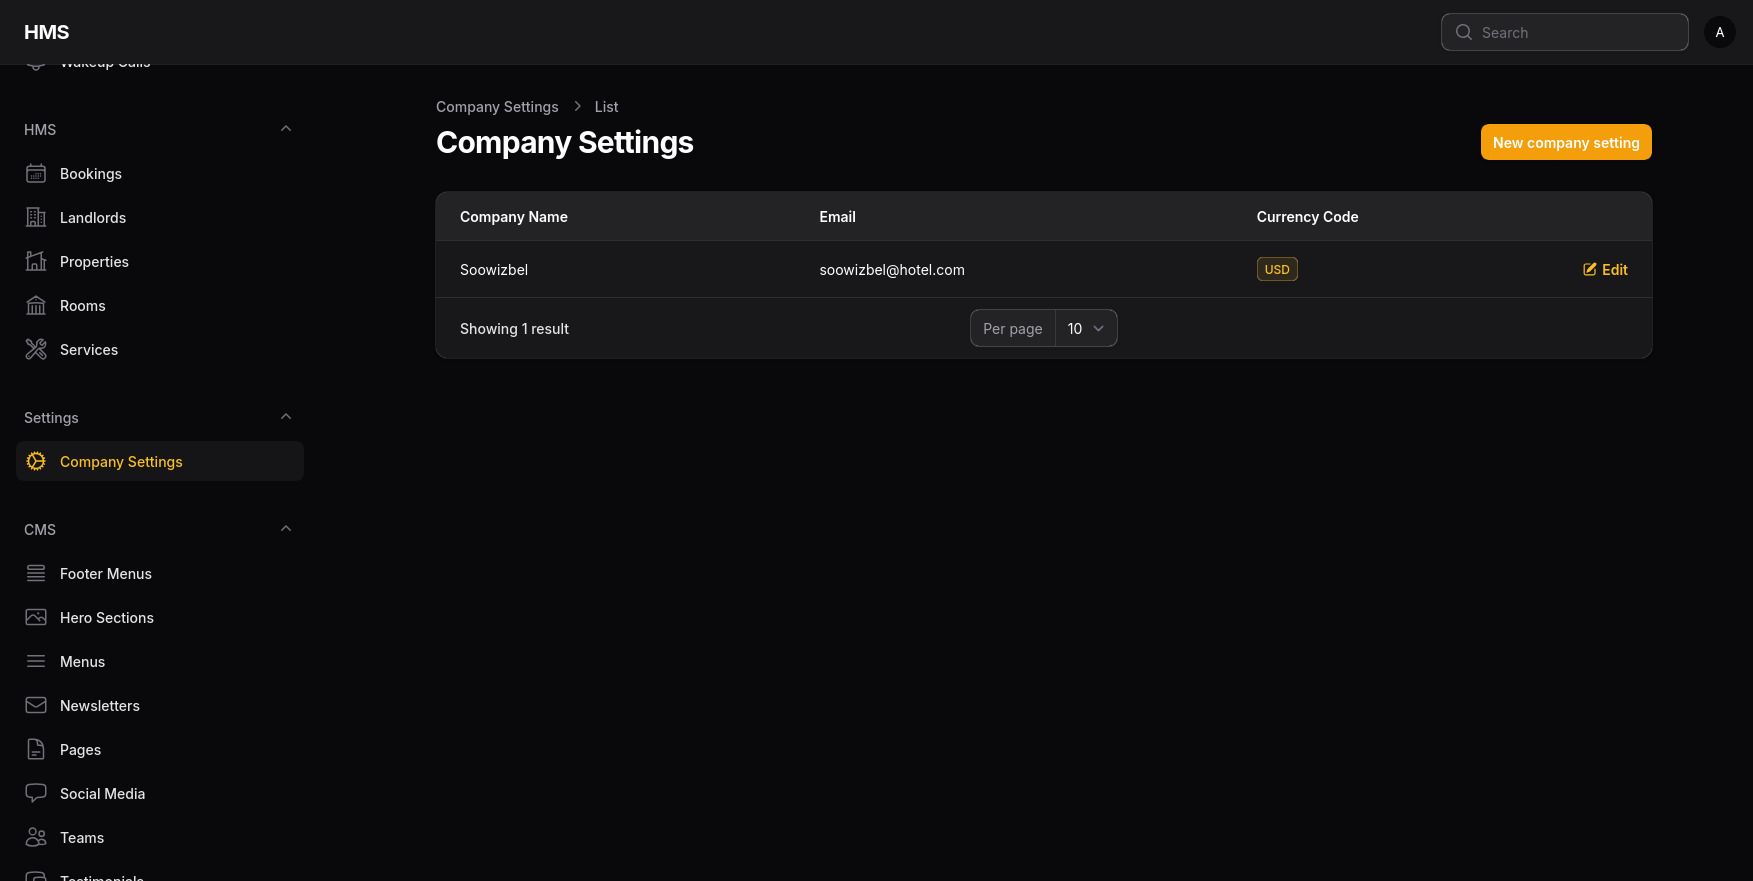Viewport: 1753px width, 881px height.
Task: Click New company setting button
Action: tap(1565, 143)
